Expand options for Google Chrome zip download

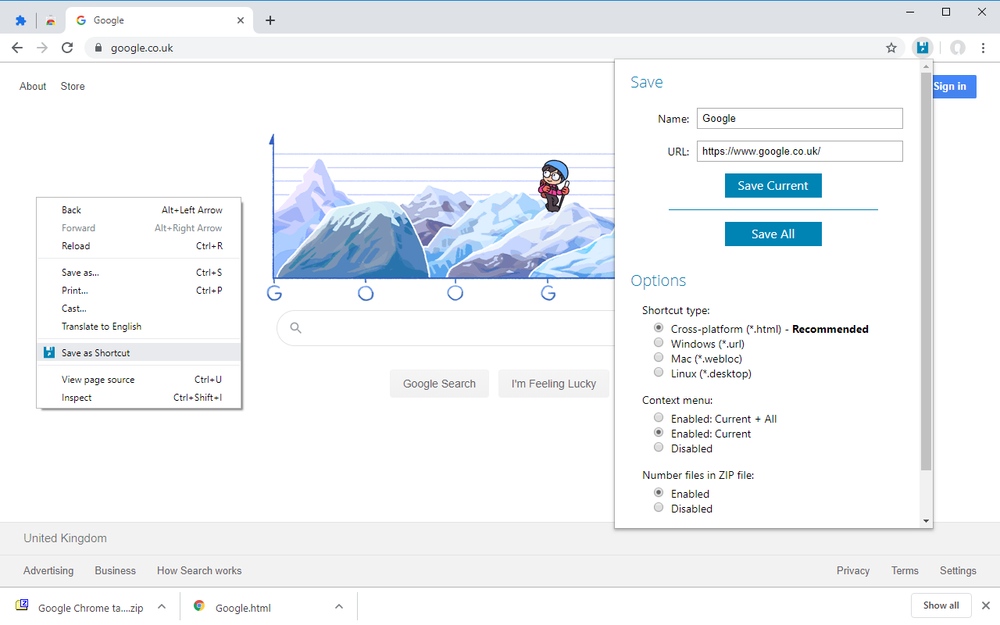162,607
